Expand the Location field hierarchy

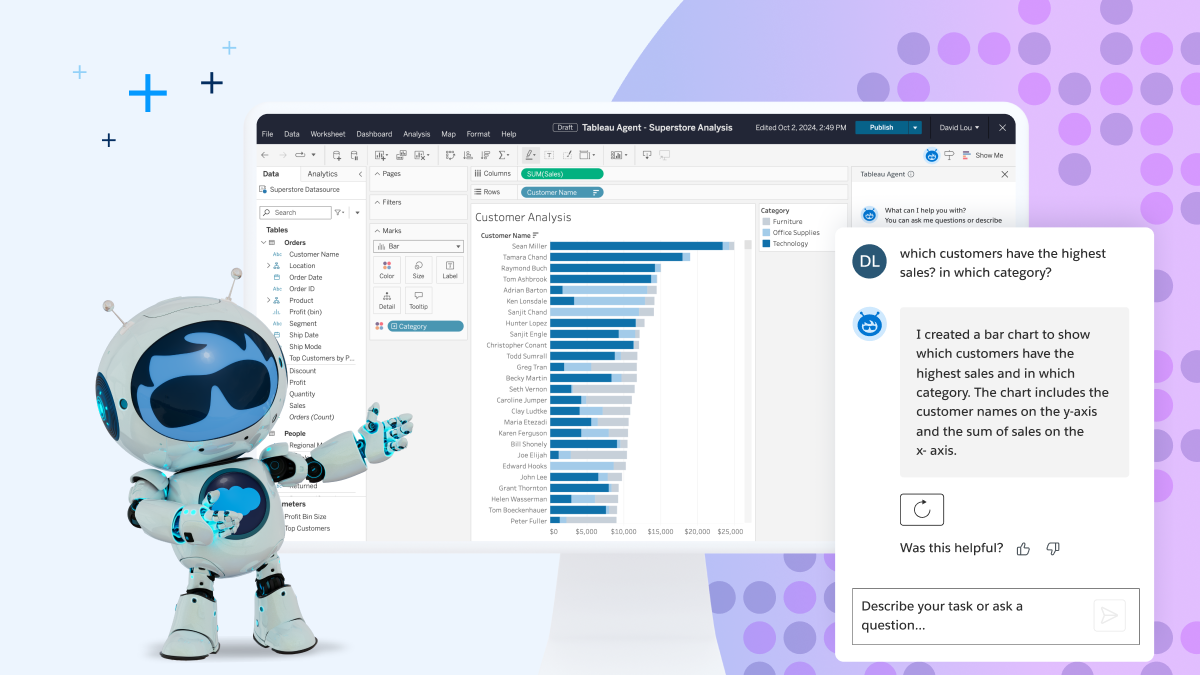[268, 266]
